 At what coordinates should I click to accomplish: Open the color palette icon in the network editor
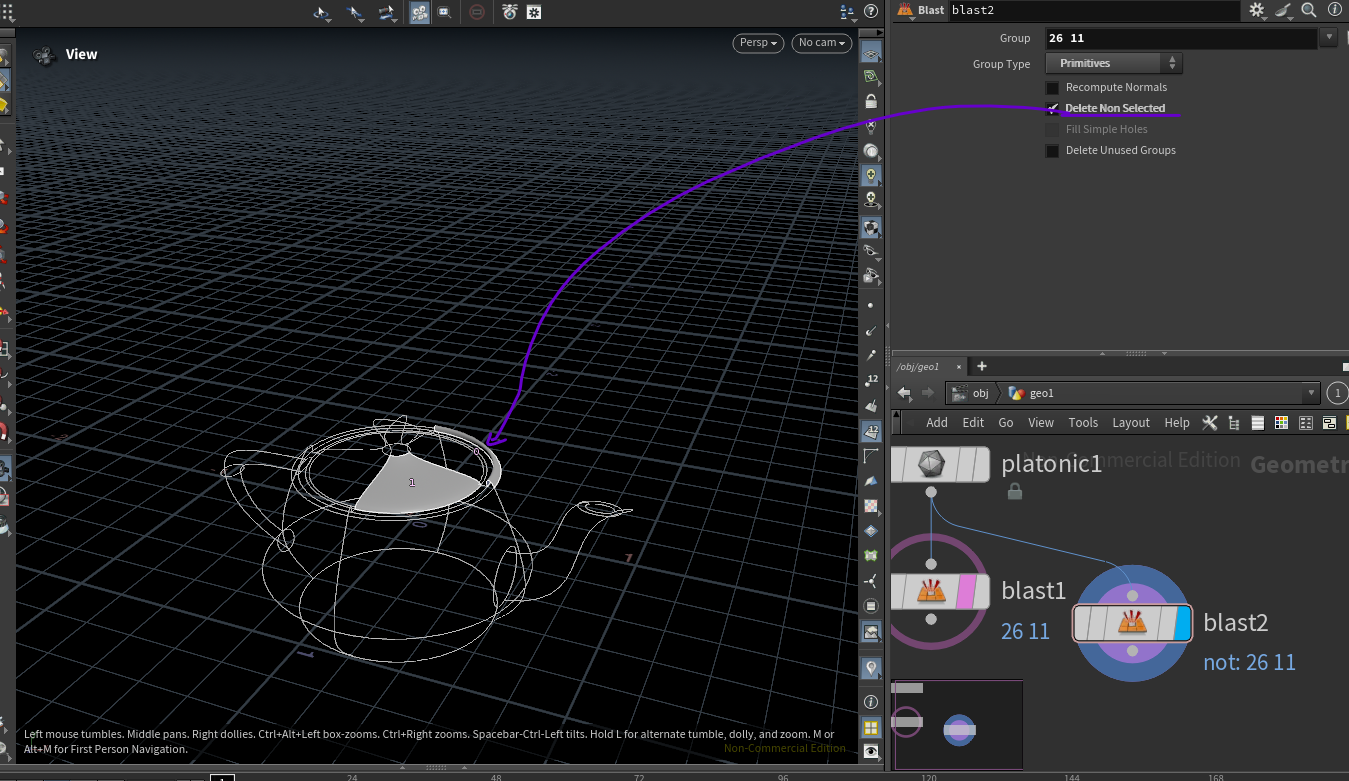pos(1282,422)
